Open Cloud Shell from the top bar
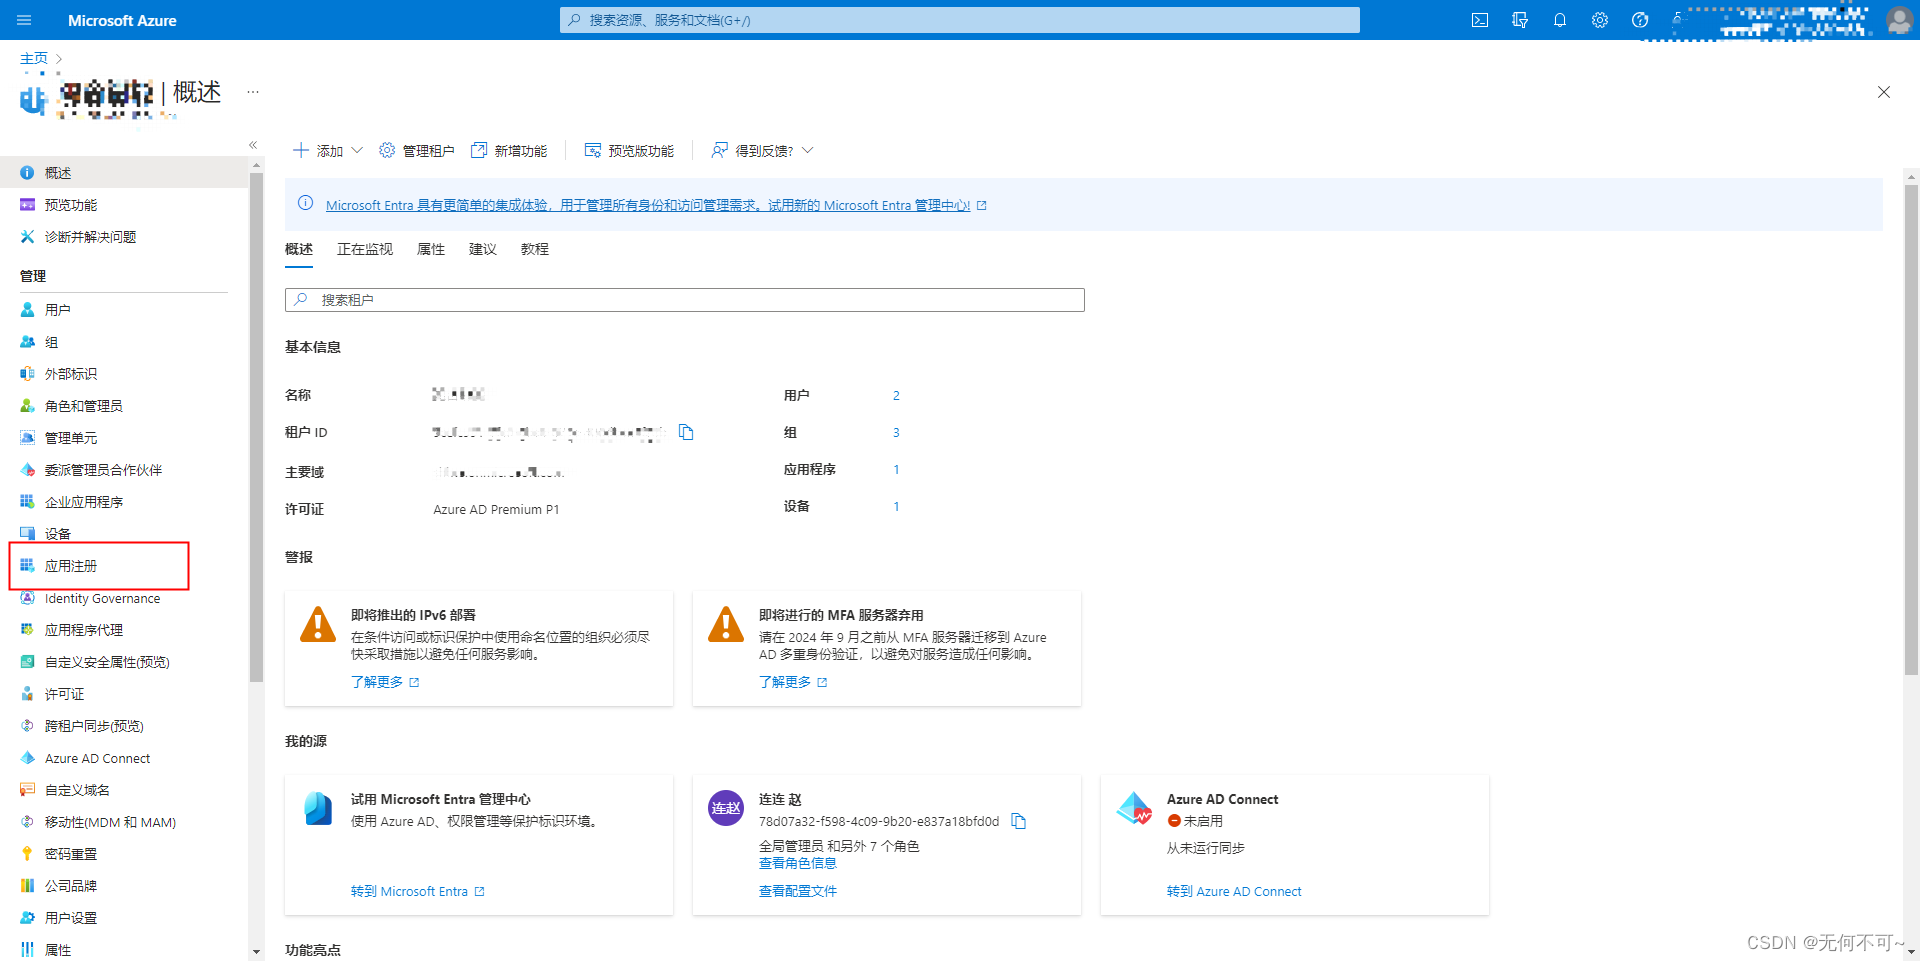 [1480, 20]
